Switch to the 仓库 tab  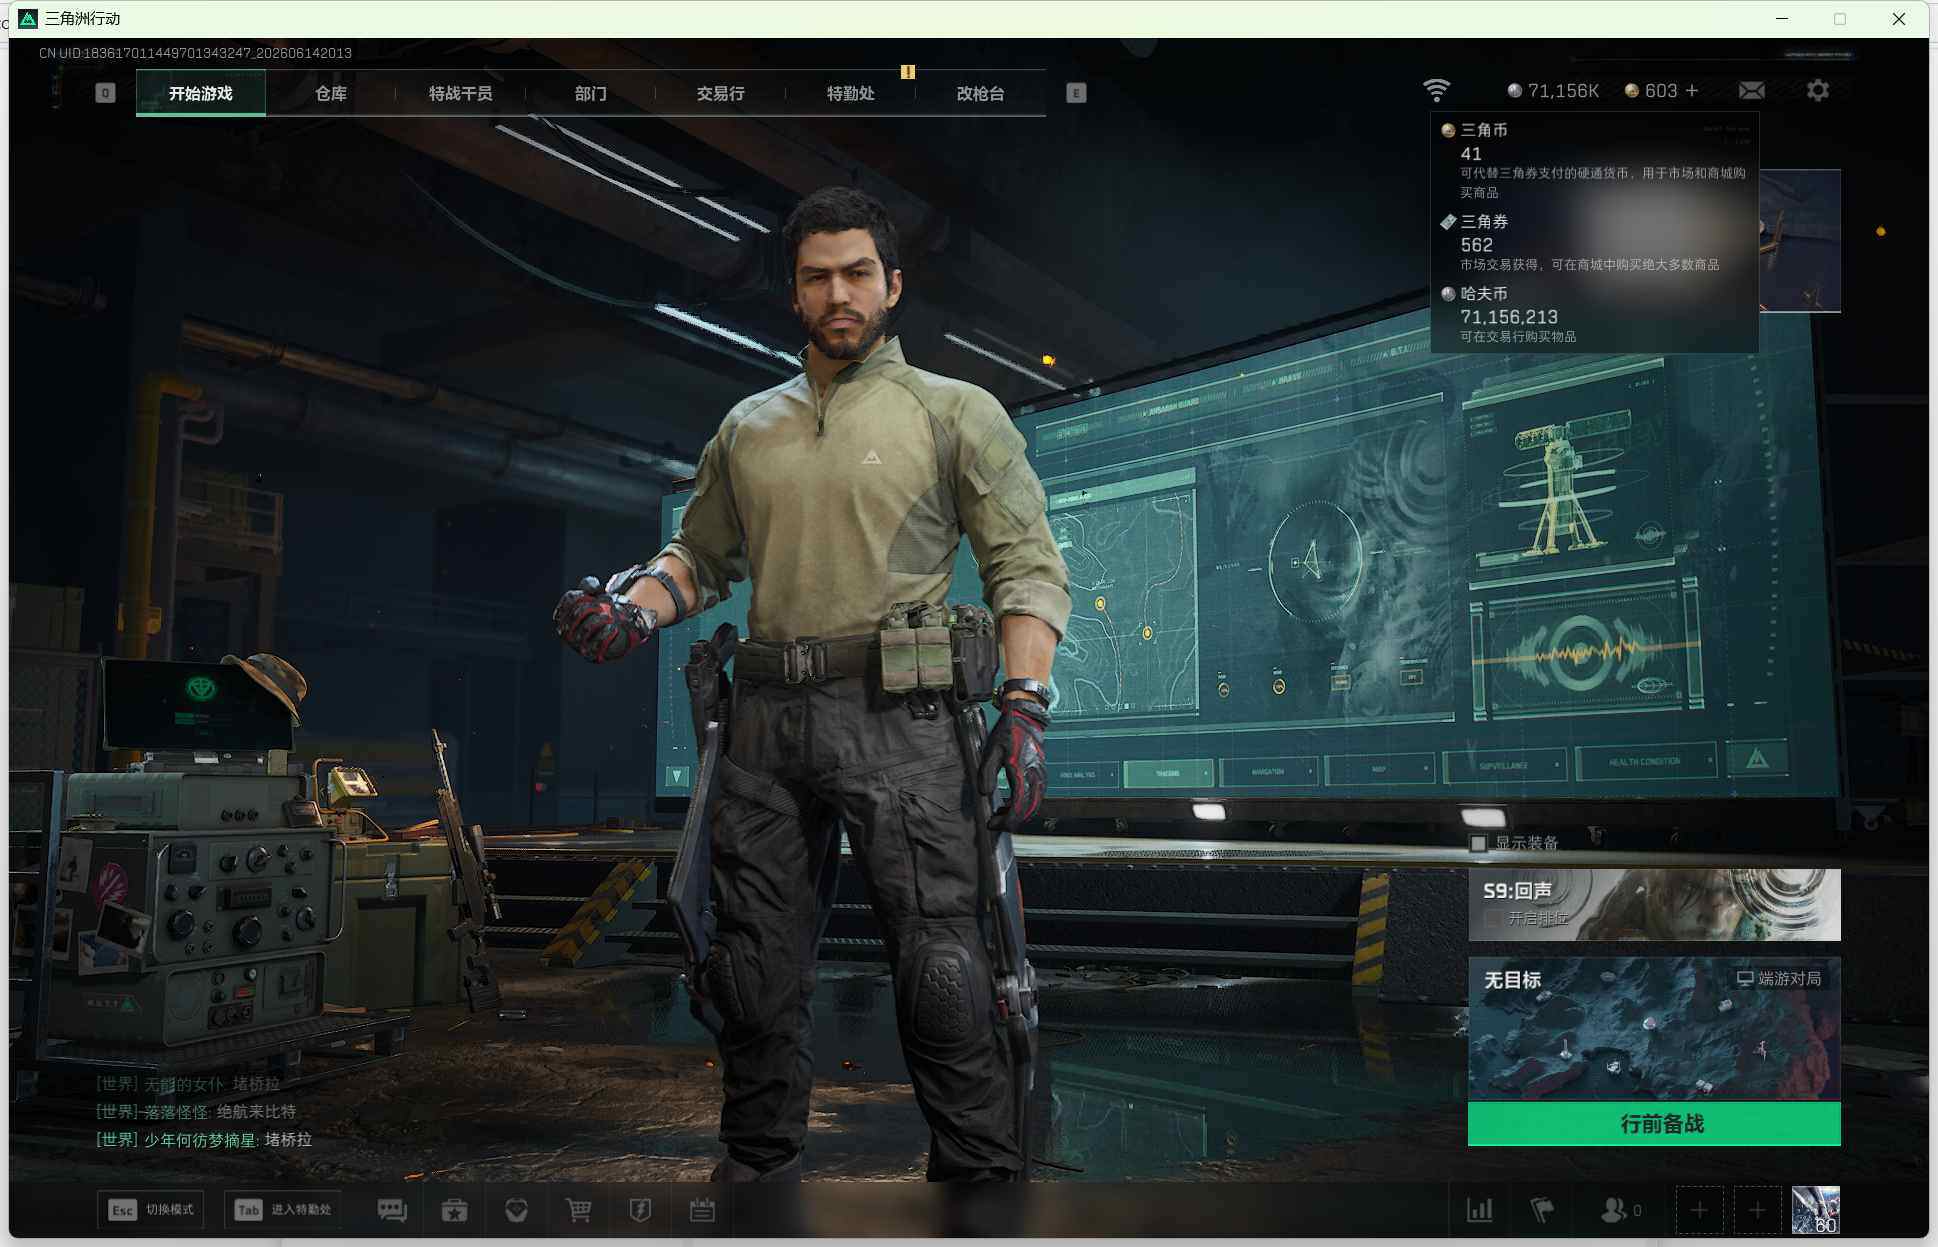pos(331,93)
